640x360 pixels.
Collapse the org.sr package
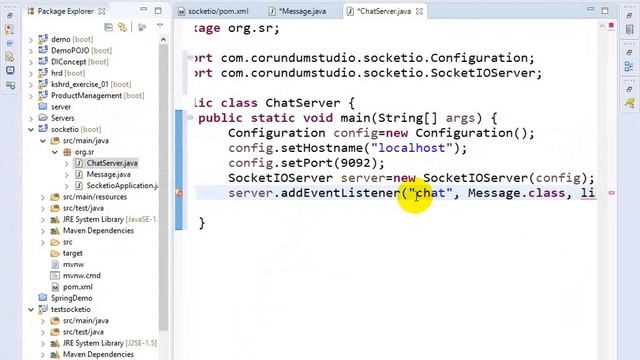(x=55, y=152)
